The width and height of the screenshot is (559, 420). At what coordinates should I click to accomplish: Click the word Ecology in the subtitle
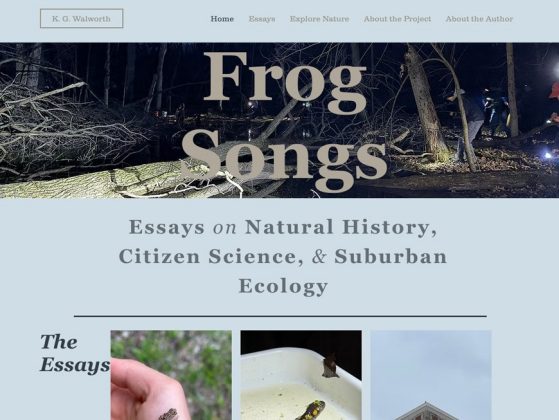click(283, 286)
